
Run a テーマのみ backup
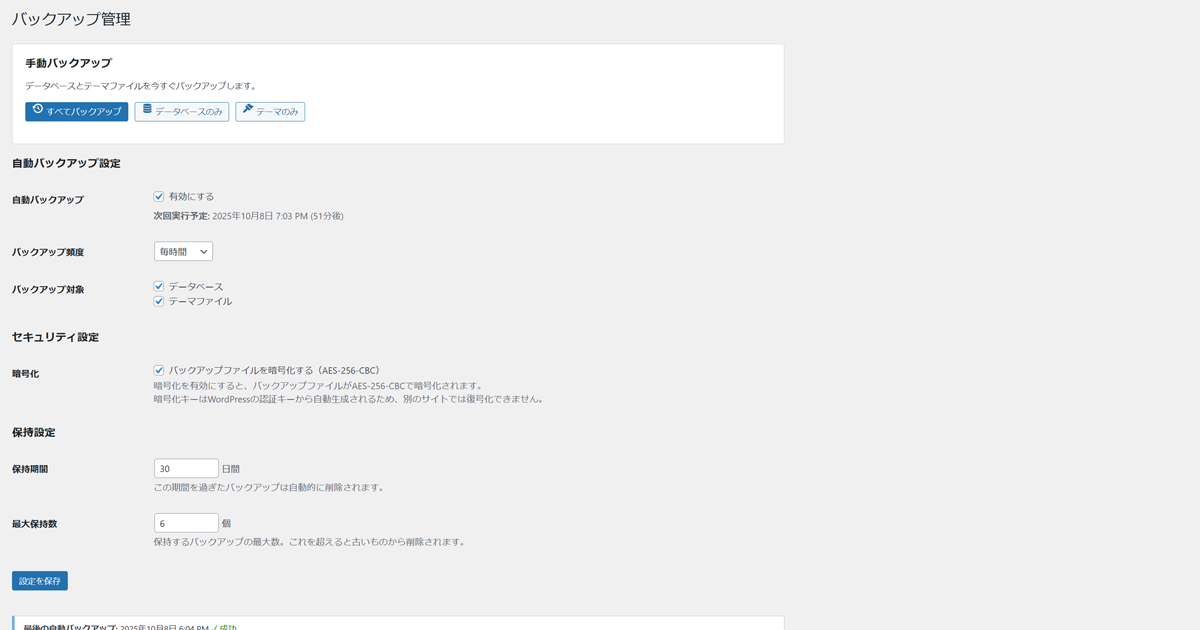(x=270, y=112)
